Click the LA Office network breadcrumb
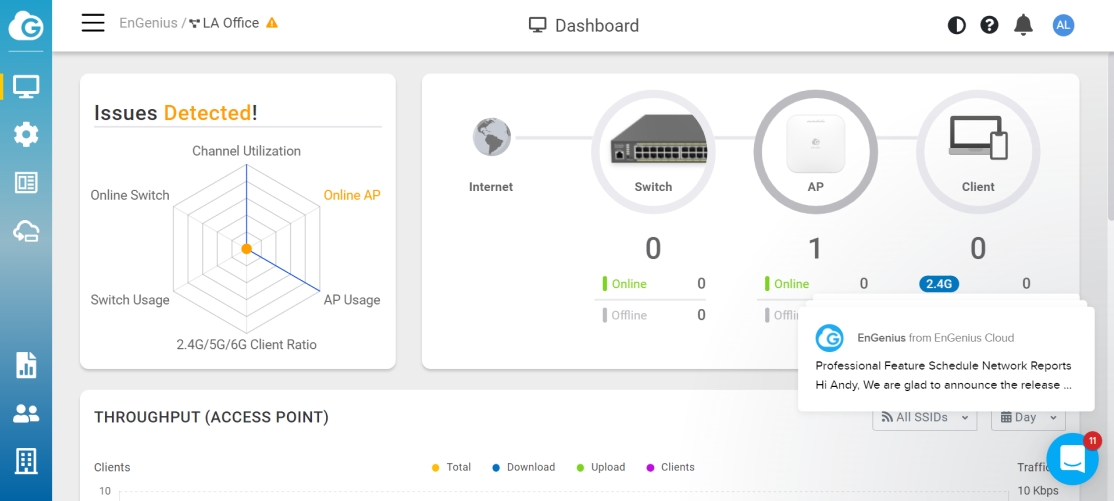1114x501 pixels. [x=230, y=23]
